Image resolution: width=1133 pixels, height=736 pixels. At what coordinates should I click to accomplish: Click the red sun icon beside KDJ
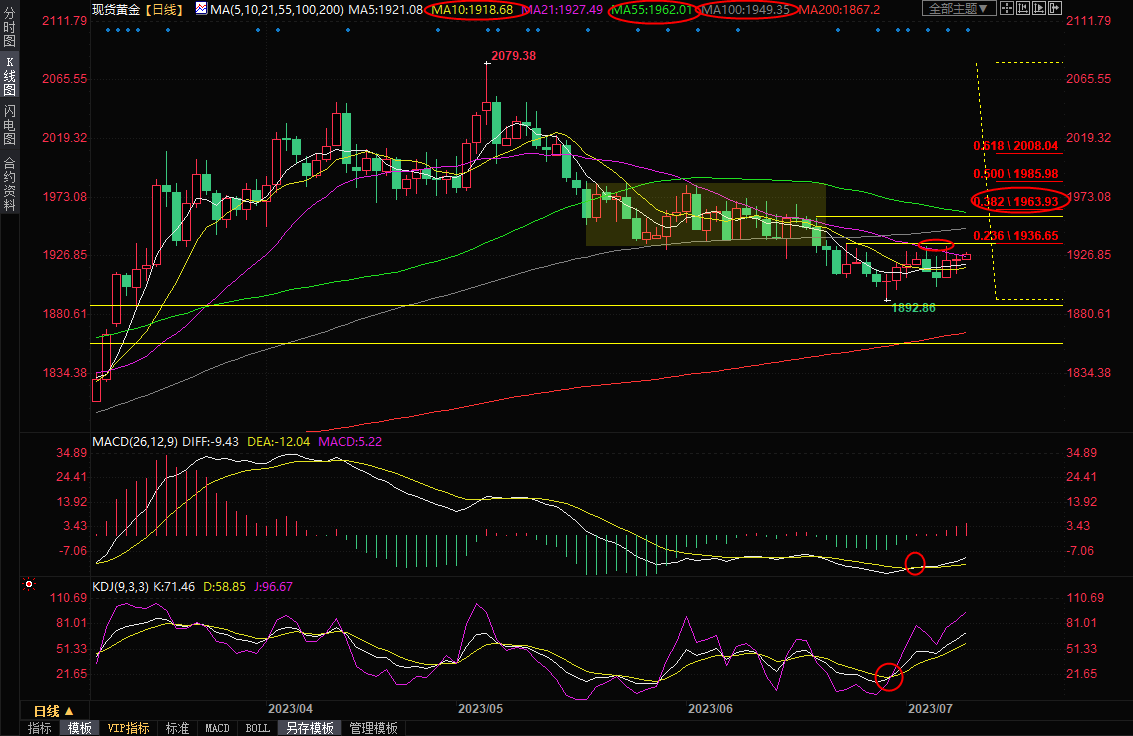(x=28, y=584)
